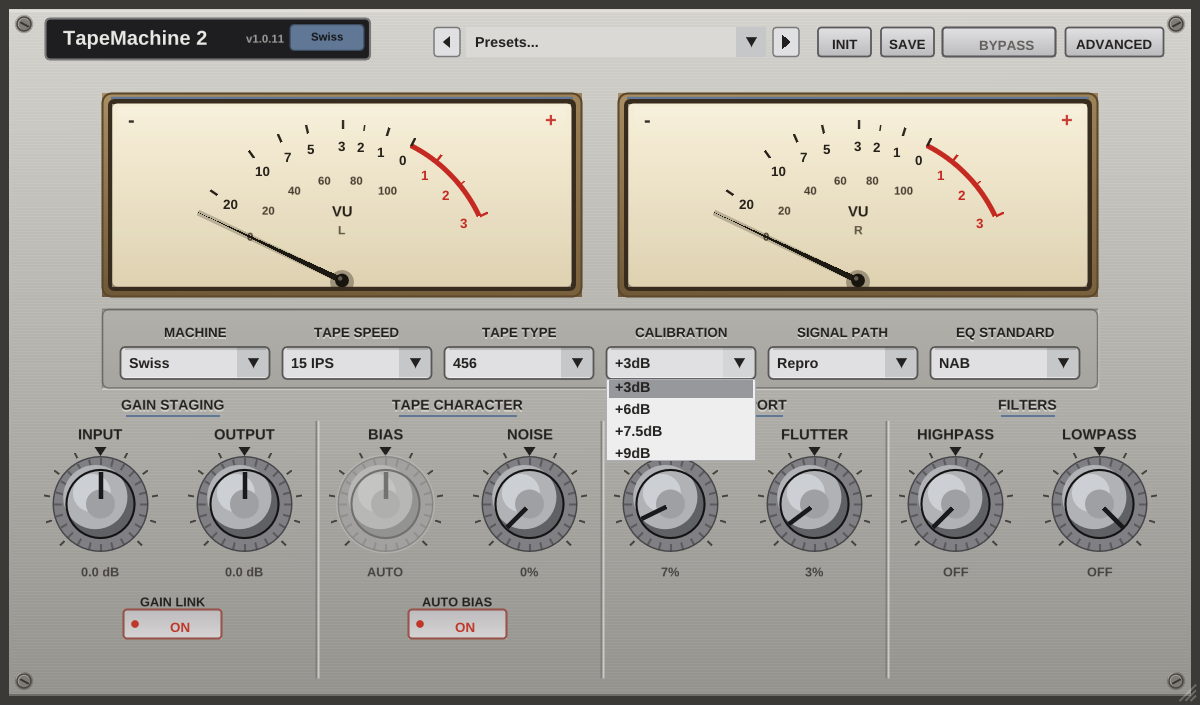Click the knob showing 7%
The width and height of the screenshot is (1200, 705).
tap(670, 503)
